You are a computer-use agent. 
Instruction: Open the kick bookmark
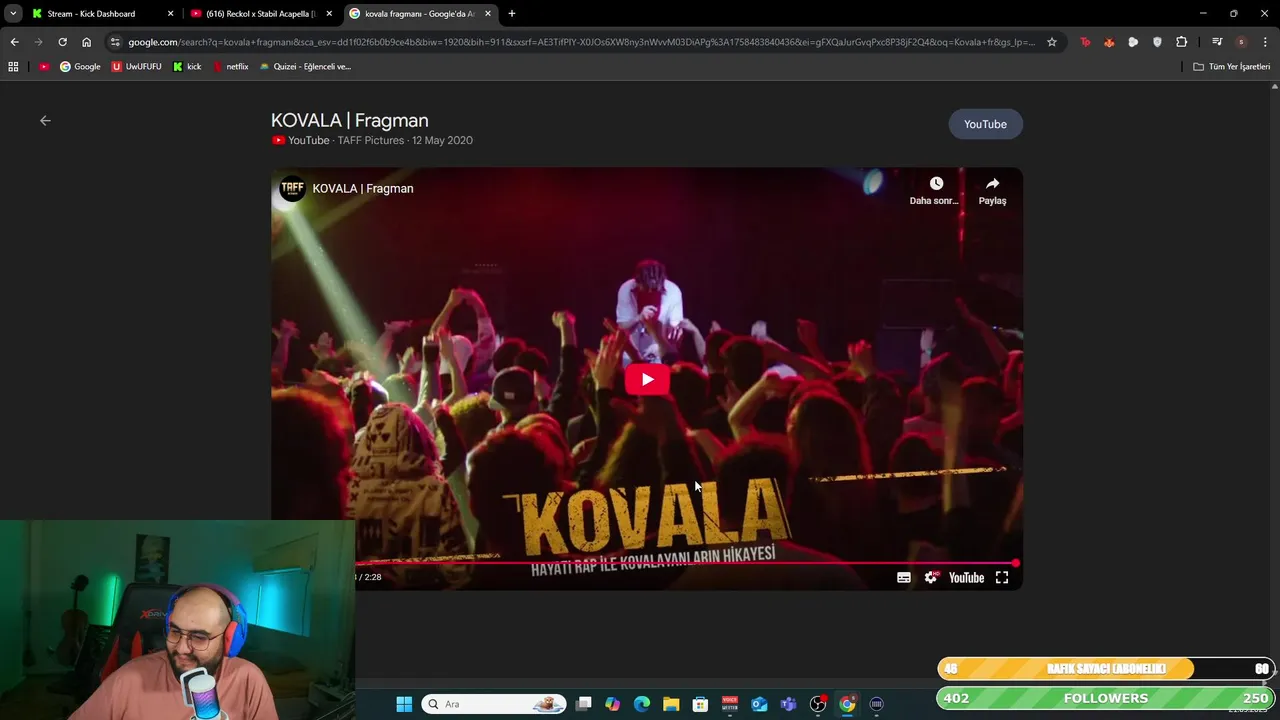pos(187,66)
